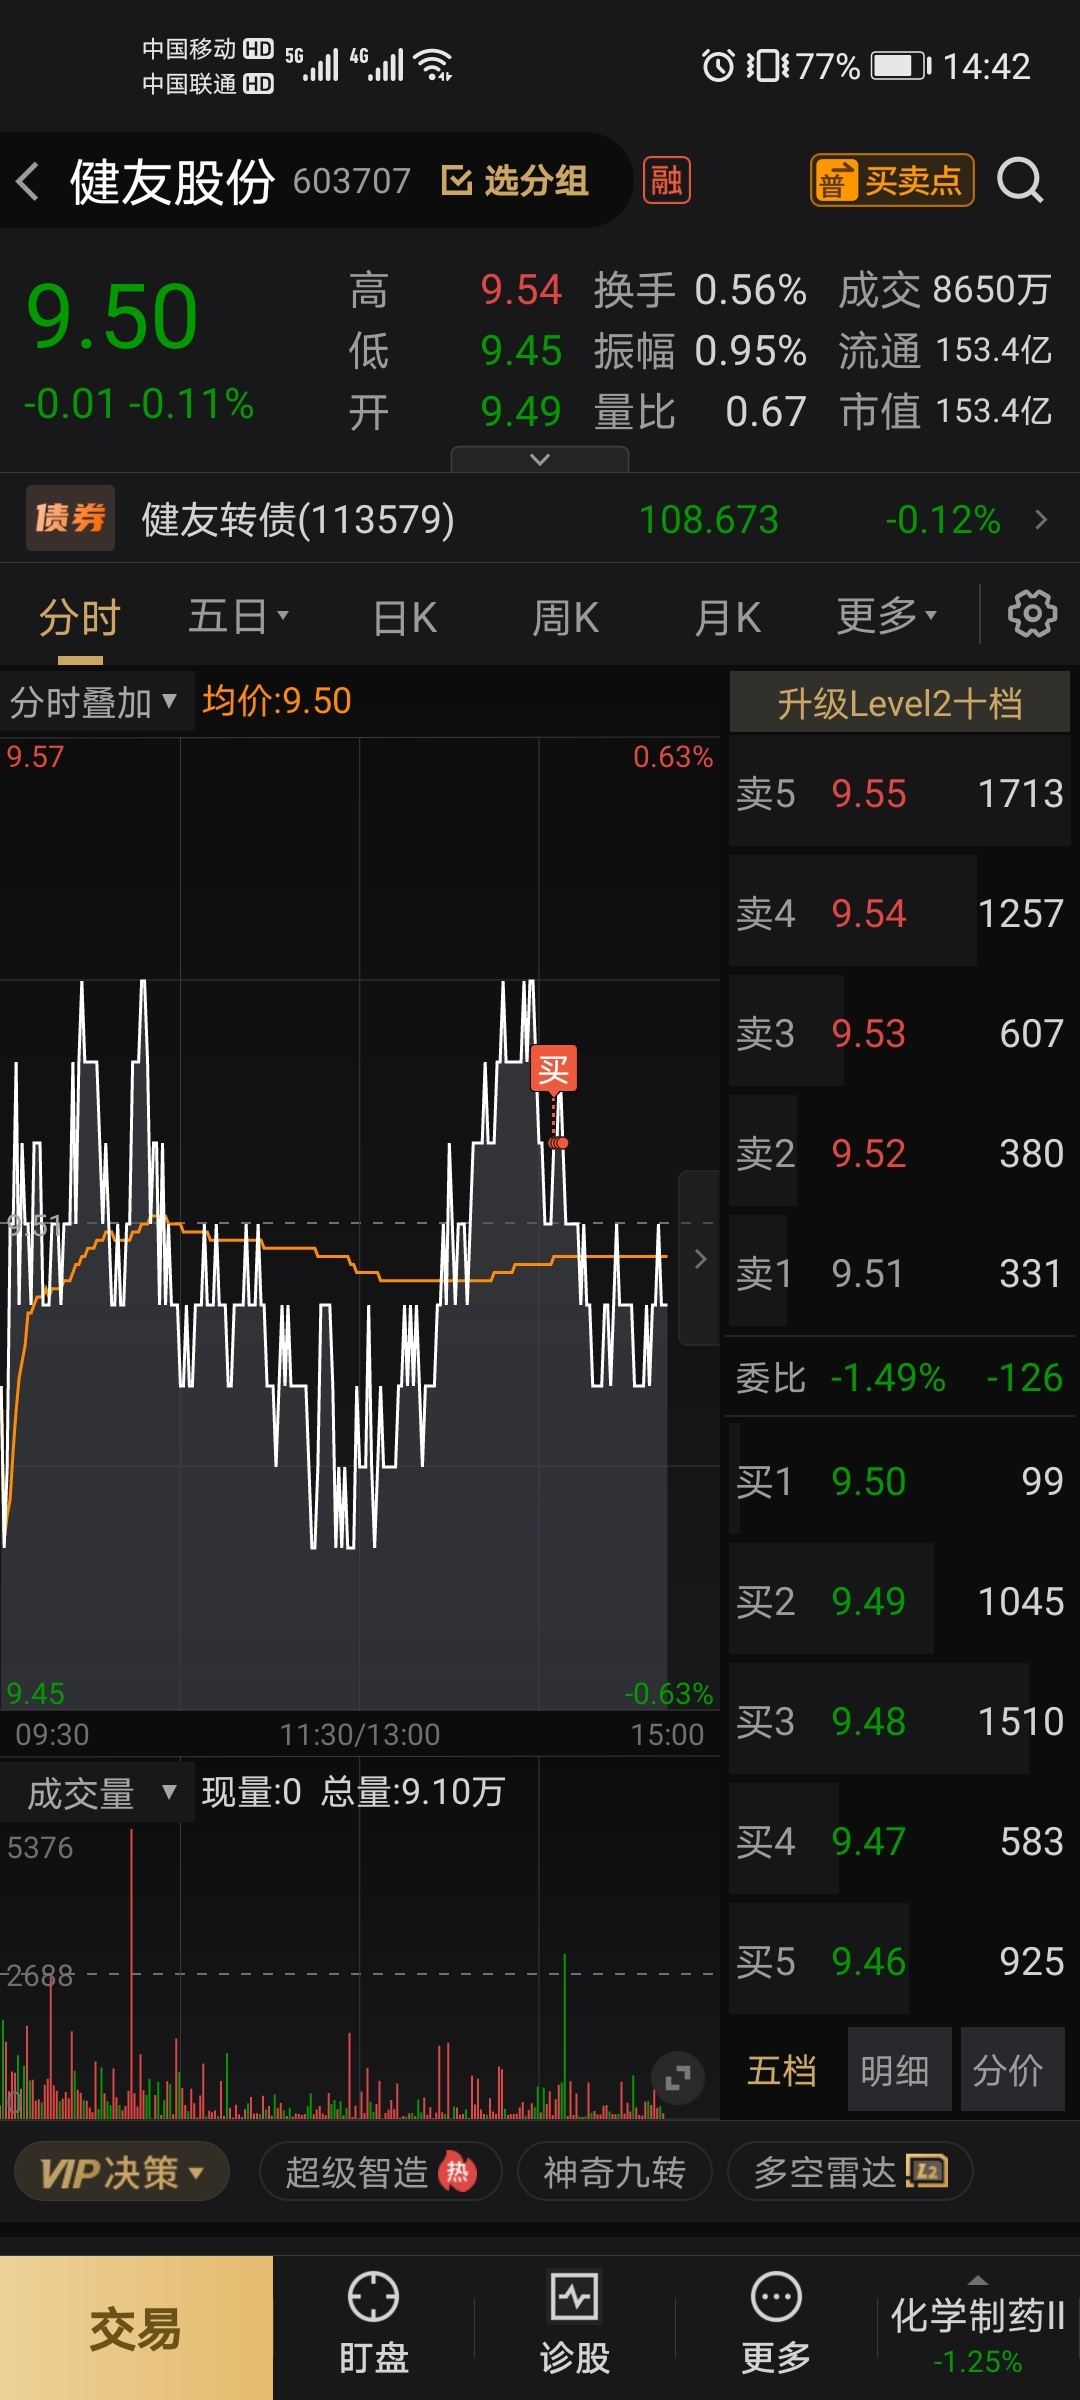Tap the gold 交易 trade button

point(136,2328)
